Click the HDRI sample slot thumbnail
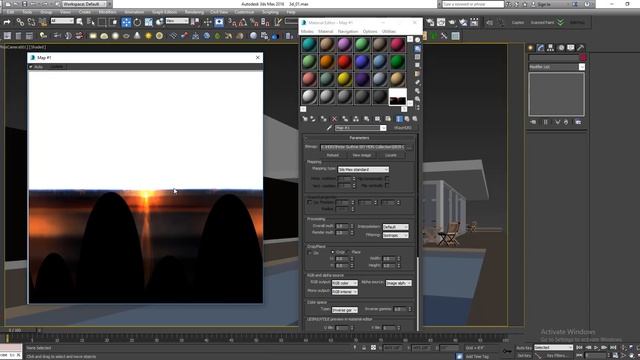640x360 pixels. coord(397,97)
